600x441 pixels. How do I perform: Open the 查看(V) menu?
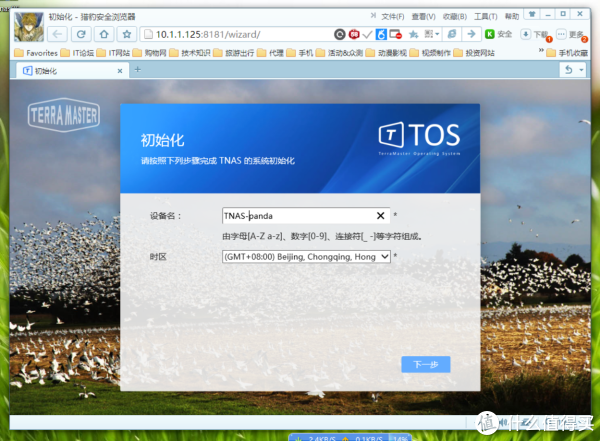pyautogui.click(x=423, y=16)
